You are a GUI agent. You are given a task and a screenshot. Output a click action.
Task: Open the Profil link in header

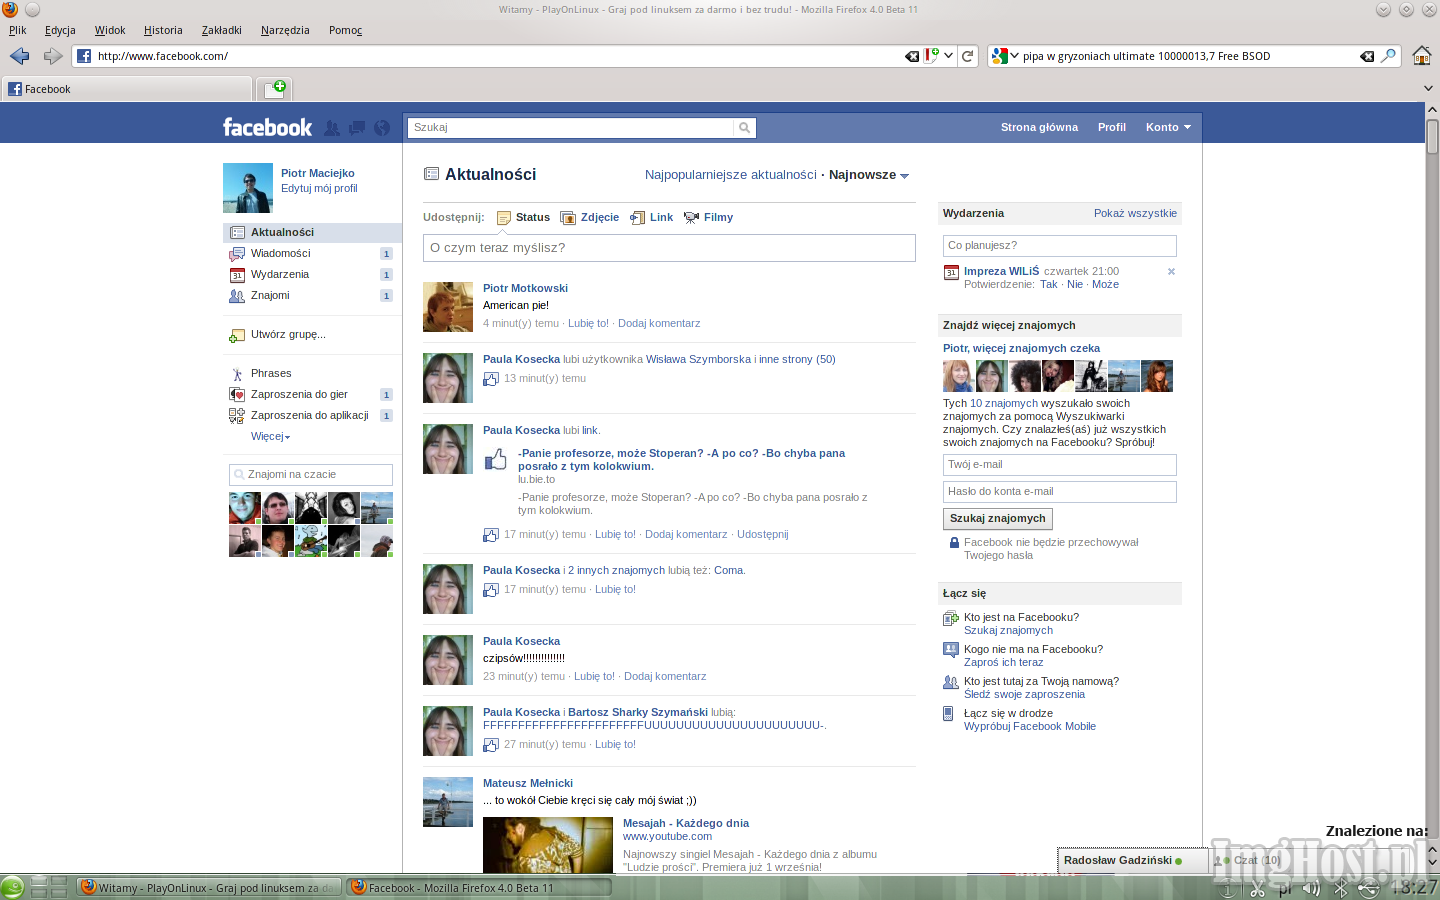tap(1111, 128)
